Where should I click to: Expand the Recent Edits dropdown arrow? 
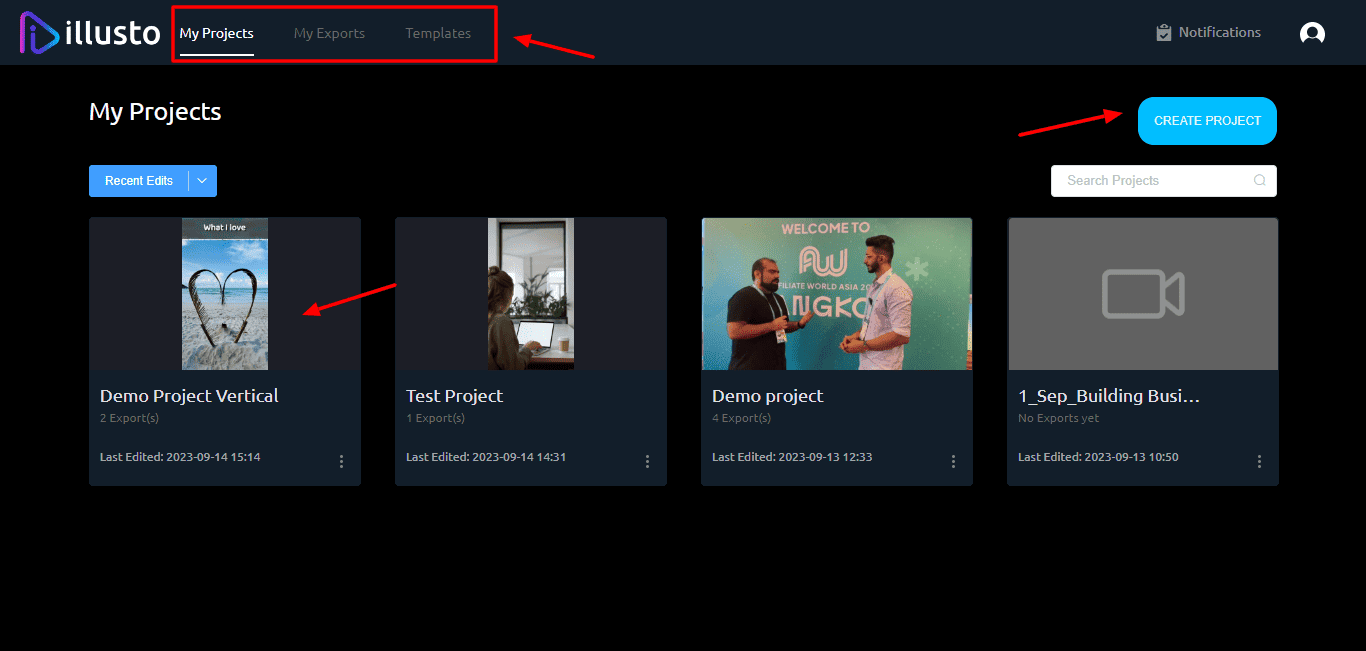tap(202, 181)
